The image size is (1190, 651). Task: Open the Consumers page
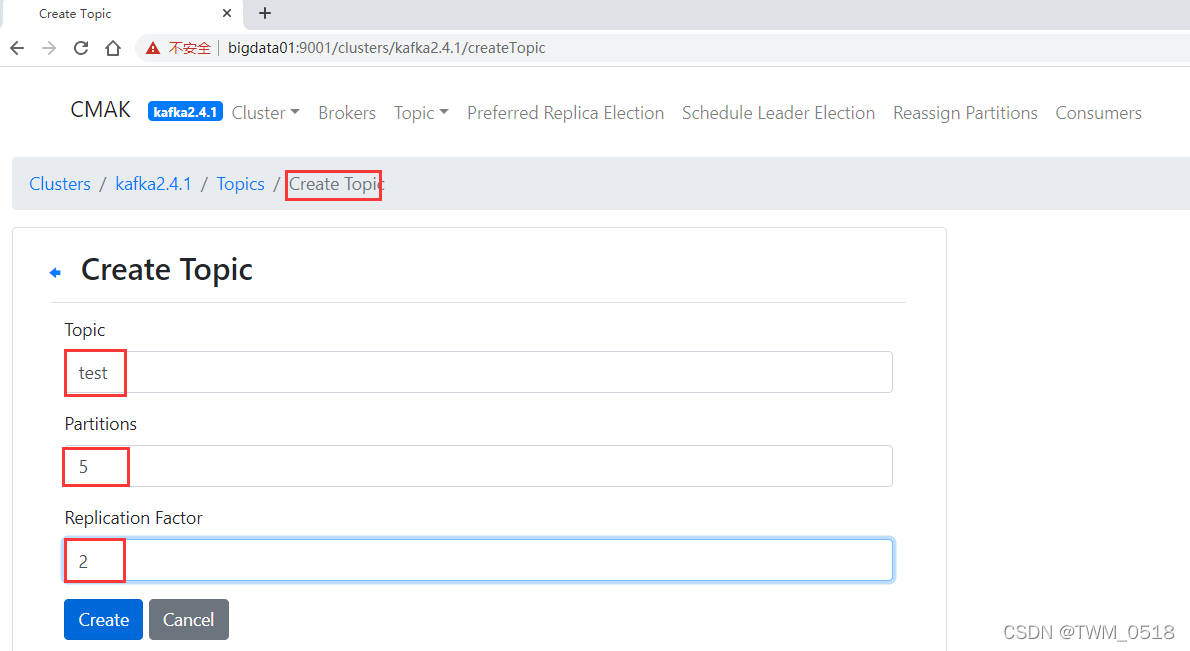[x=1098, y=112]
